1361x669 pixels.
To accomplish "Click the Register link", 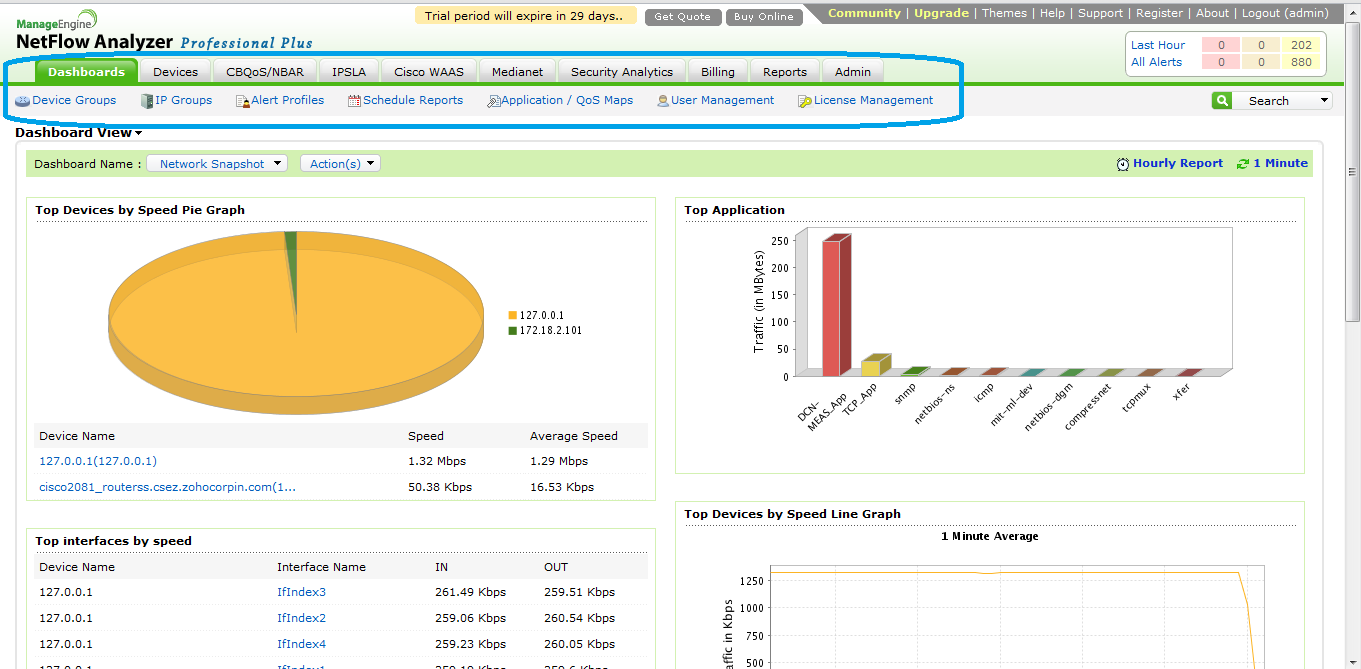I will click(1160, 13).
